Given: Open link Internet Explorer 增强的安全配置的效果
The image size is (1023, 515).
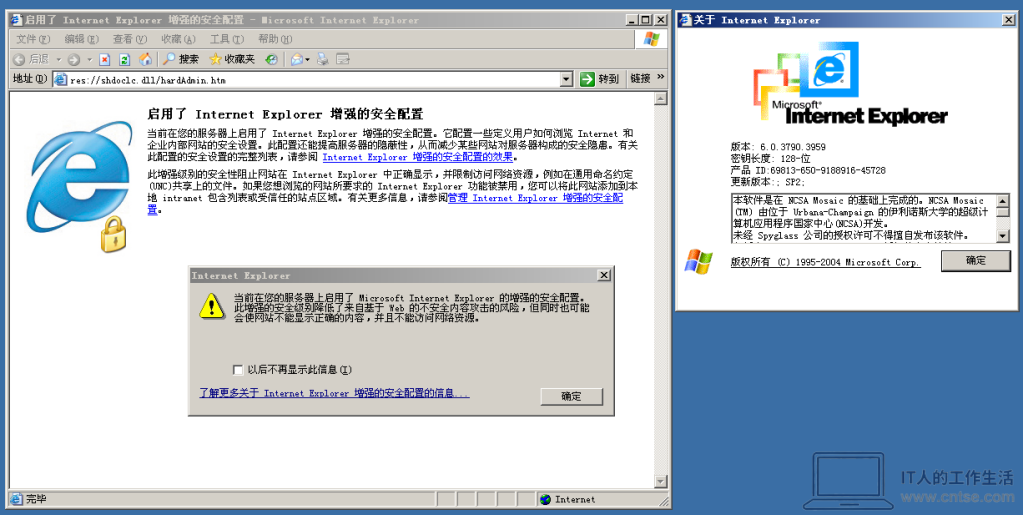Looking at the screenshot, I should 418,157.
